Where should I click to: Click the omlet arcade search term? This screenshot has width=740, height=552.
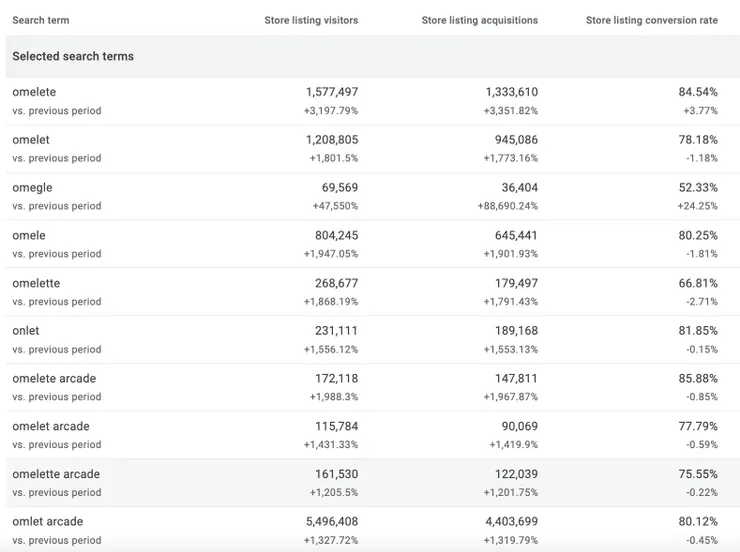(48, 522)
